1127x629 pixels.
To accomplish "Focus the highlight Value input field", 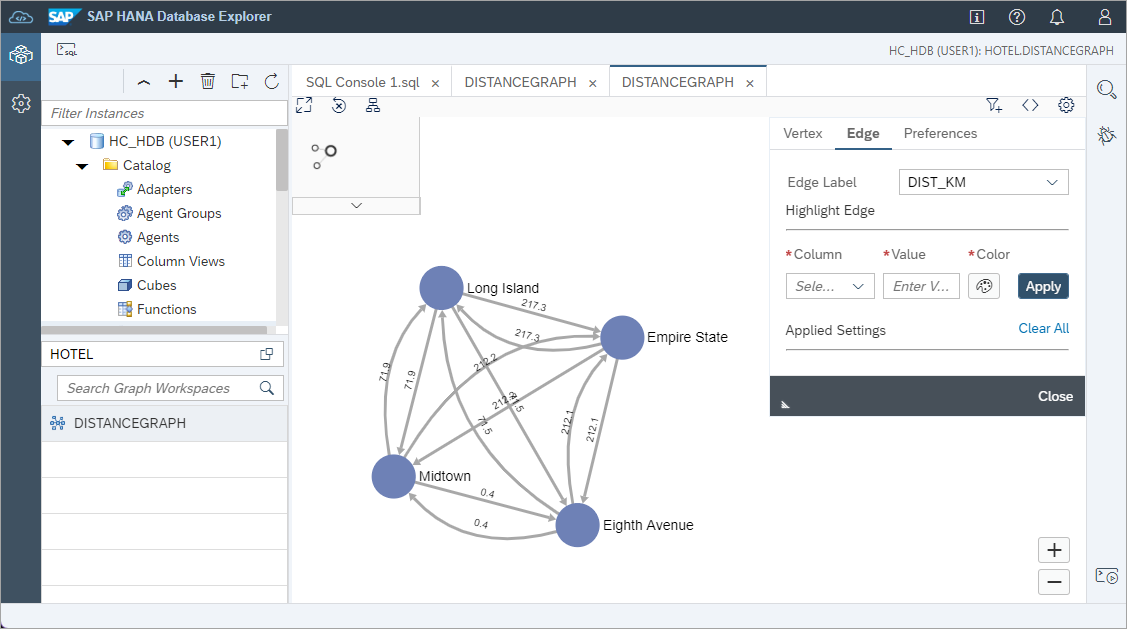I will coord(921,286).
